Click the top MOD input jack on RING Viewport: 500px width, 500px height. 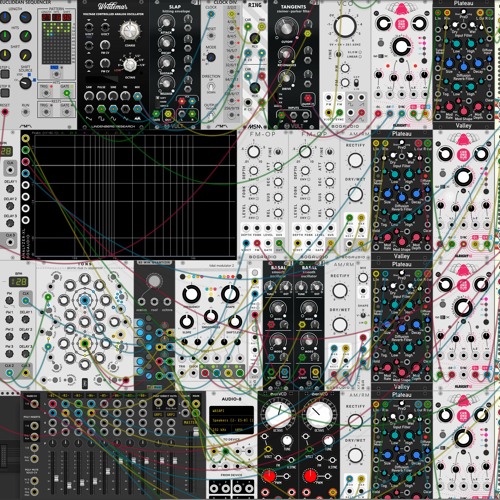coord(262,27)
